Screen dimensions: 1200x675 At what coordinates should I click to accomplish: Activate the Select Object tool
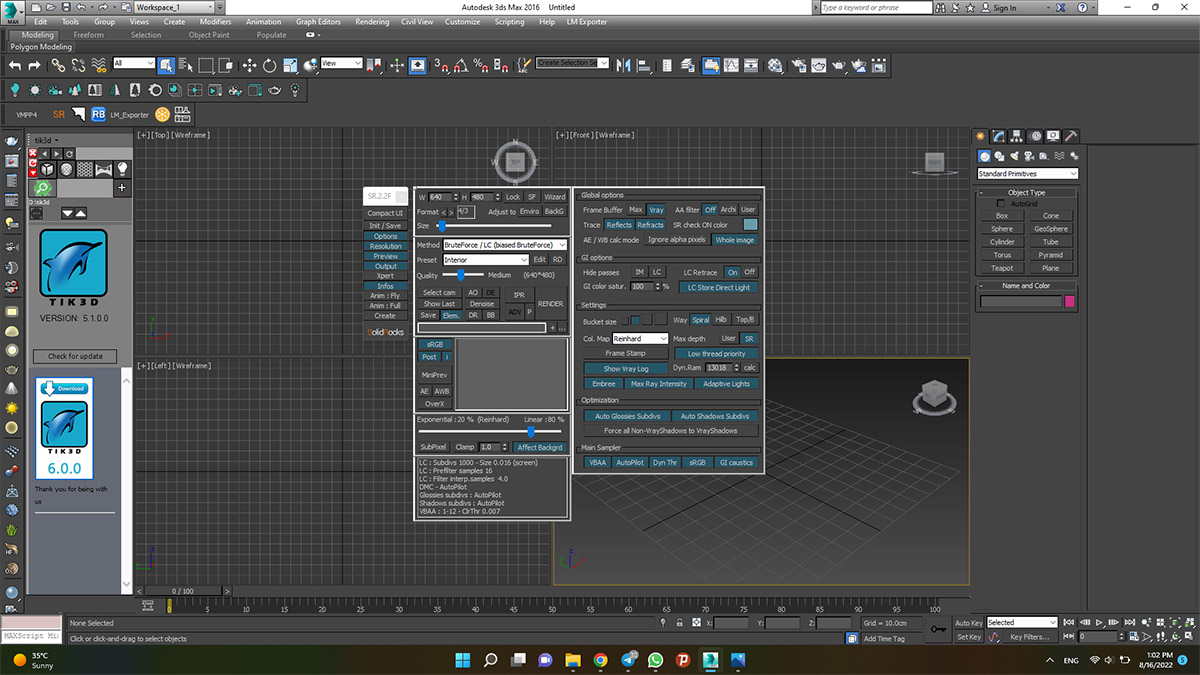pyautogui.click(x=166, y=65)
